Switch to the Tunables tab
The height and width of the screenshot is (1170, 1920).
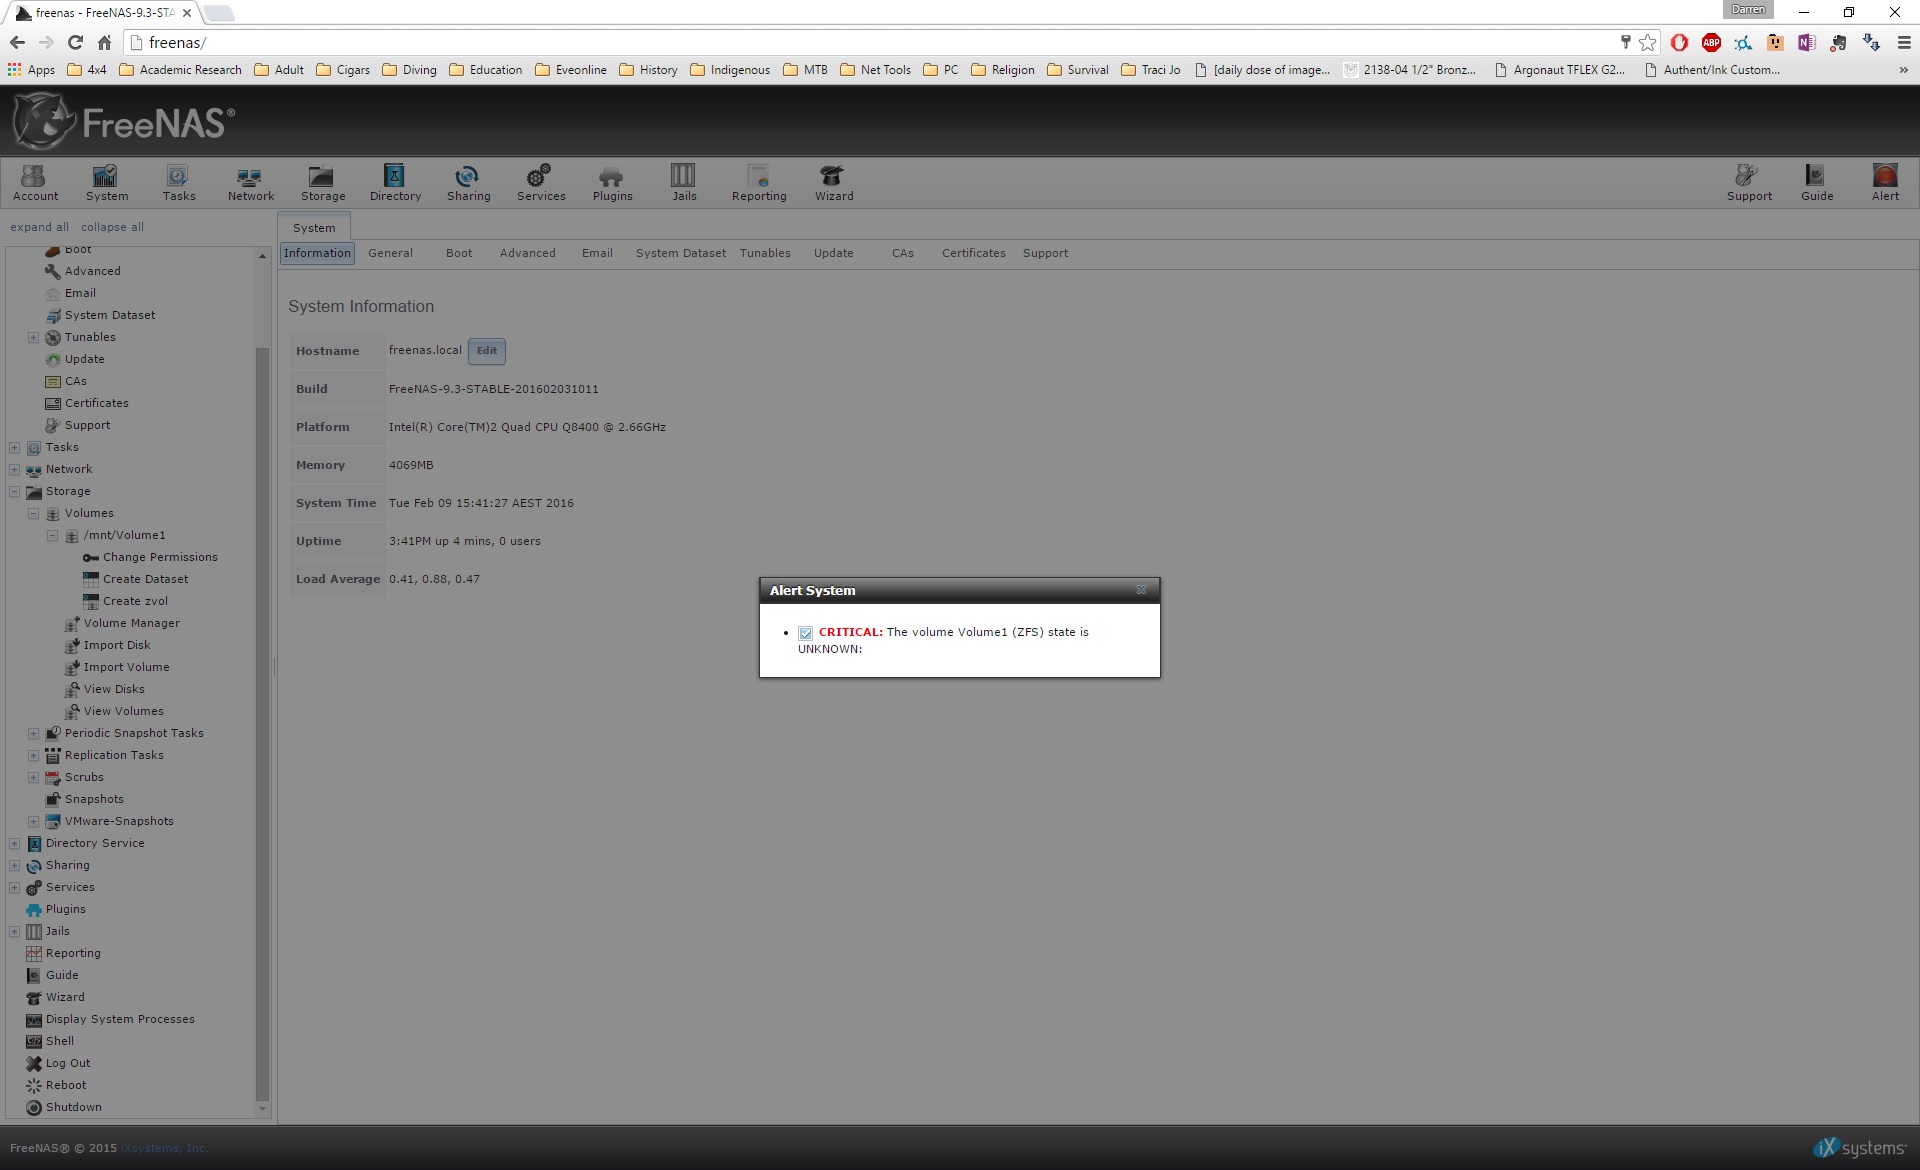point(765,253)
